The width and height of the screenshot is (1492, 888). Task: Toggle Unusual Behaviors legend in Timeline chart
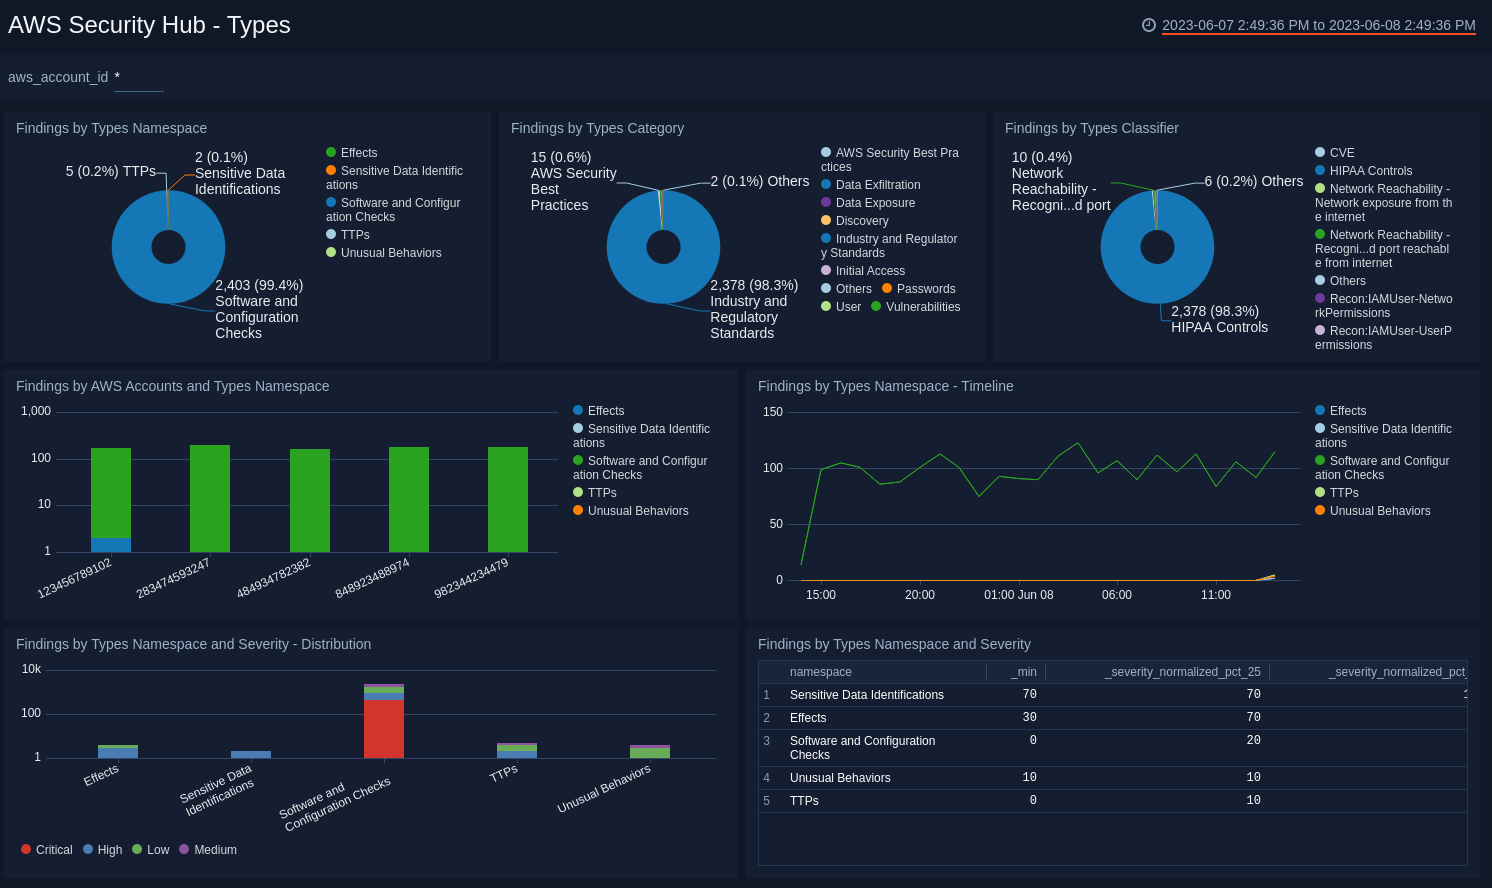[1373, 511]
